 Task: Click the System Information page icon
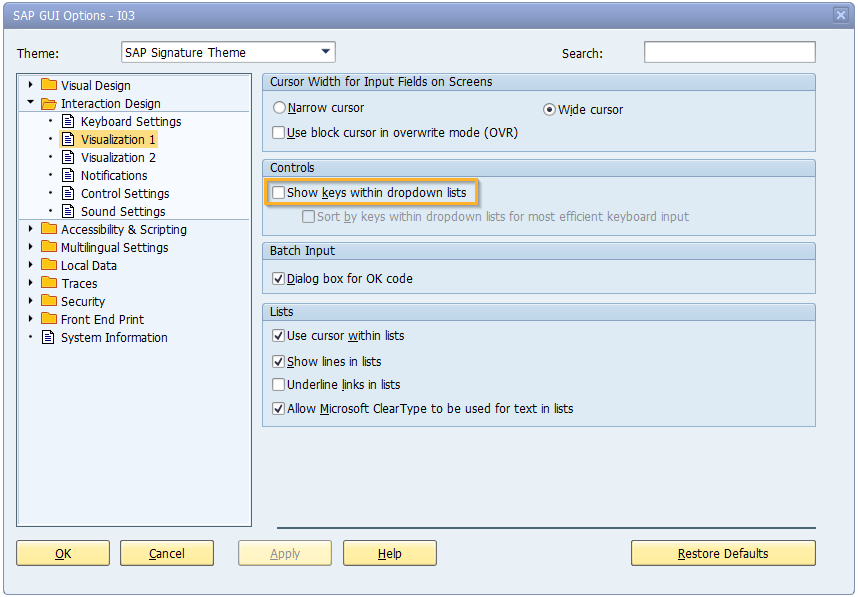49,337
